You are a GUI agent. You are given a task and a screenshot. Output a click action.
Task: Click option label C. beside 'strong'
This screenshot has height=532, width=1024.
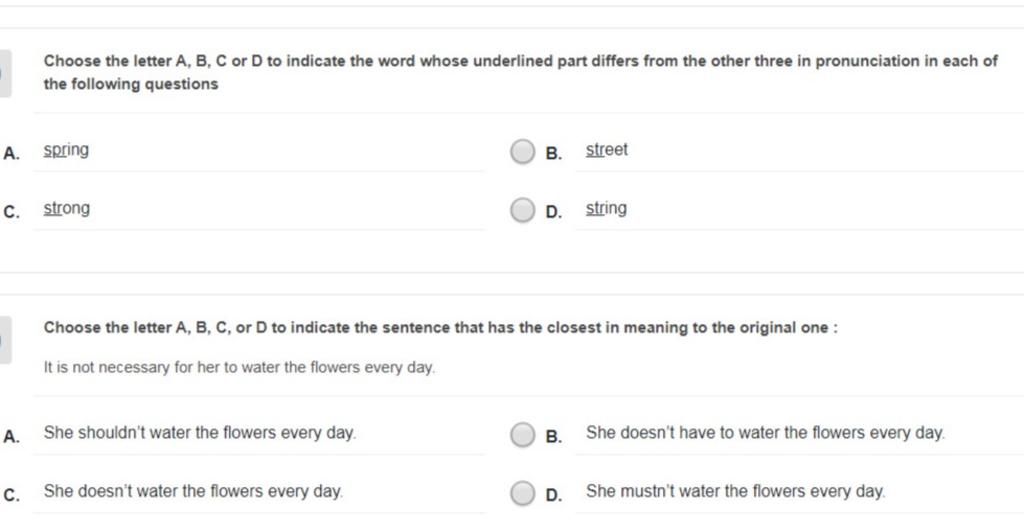point(11,212)
